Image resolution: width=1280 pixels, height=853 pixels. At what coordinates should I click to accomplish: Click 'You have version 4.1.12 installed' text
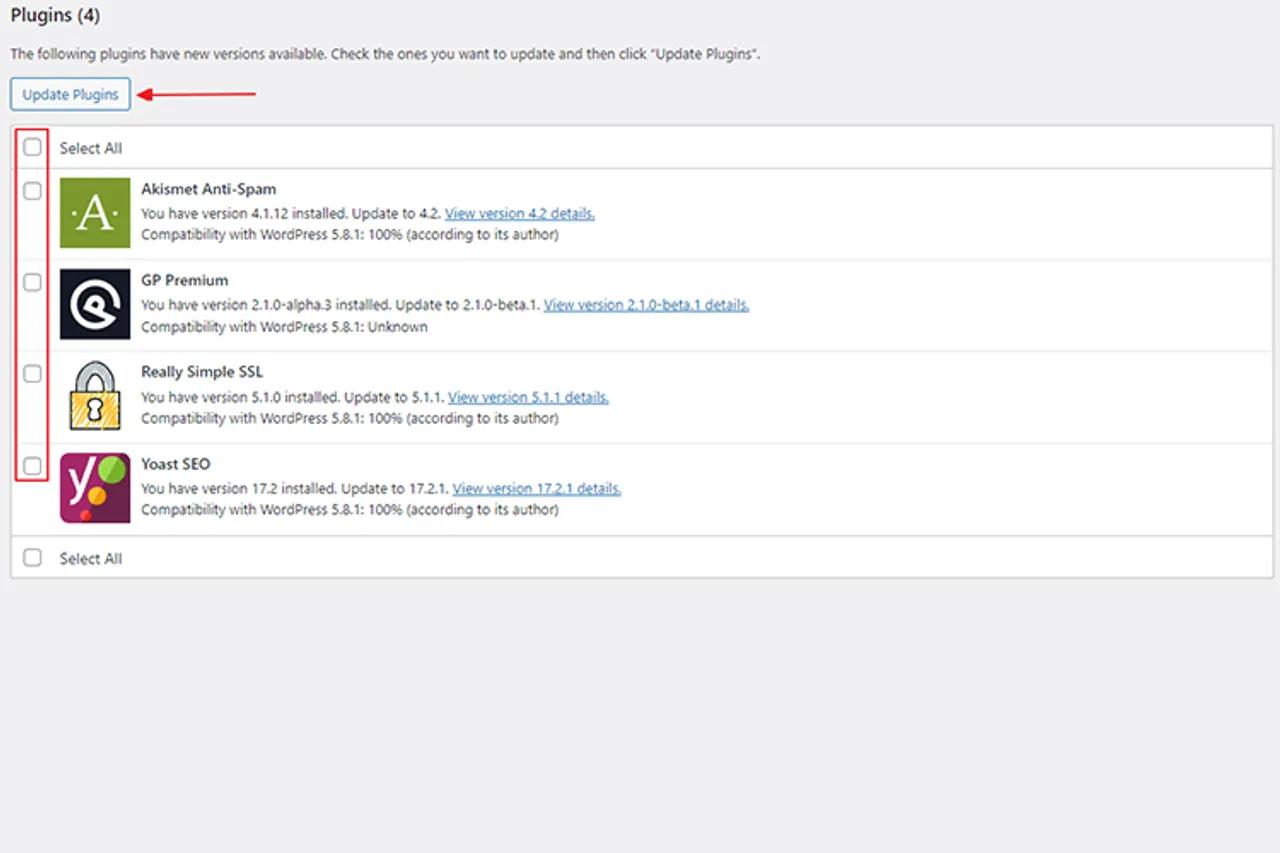(245, 213)
